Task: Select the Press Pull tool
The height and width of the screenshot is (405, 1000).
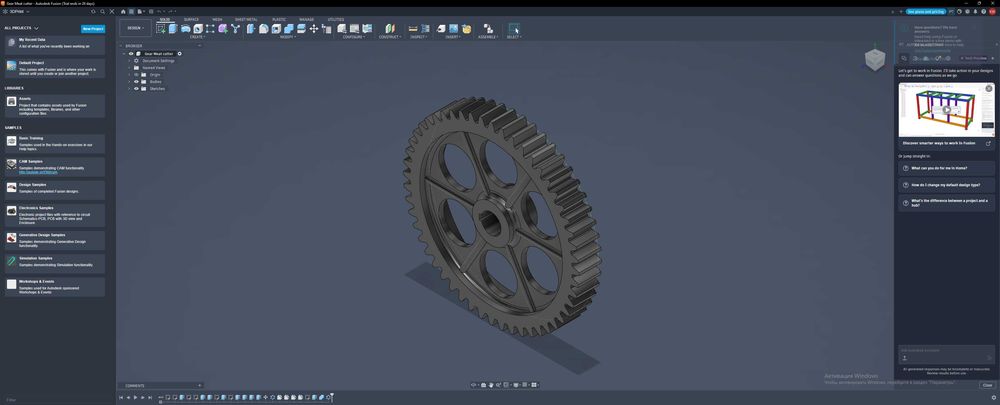Action: pyautogui.click(x=251, y=29)
